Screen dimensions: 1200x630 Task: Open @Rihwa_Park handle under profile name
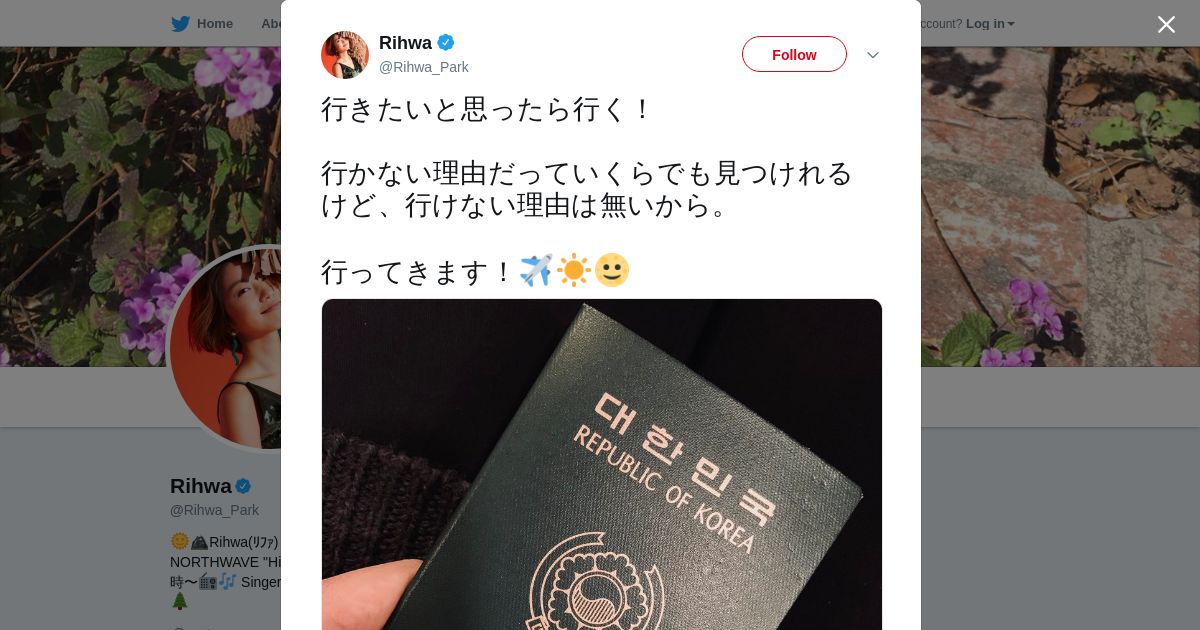214,510
